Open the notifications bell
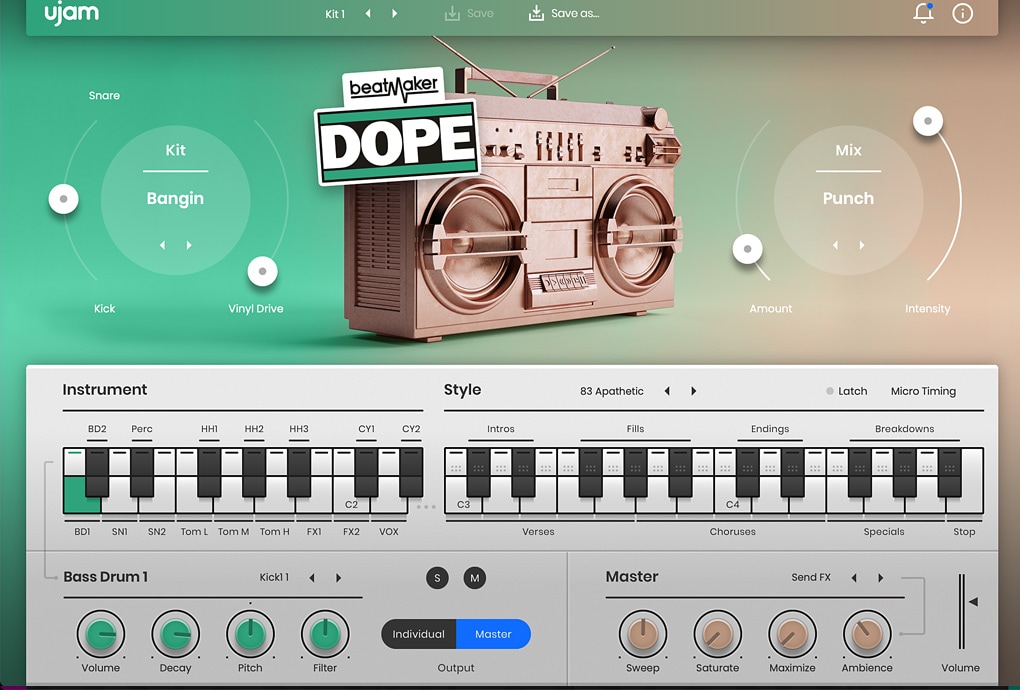Image resolution: width=1020 pixels, height=690 pixels. click(x=923, y=13)
